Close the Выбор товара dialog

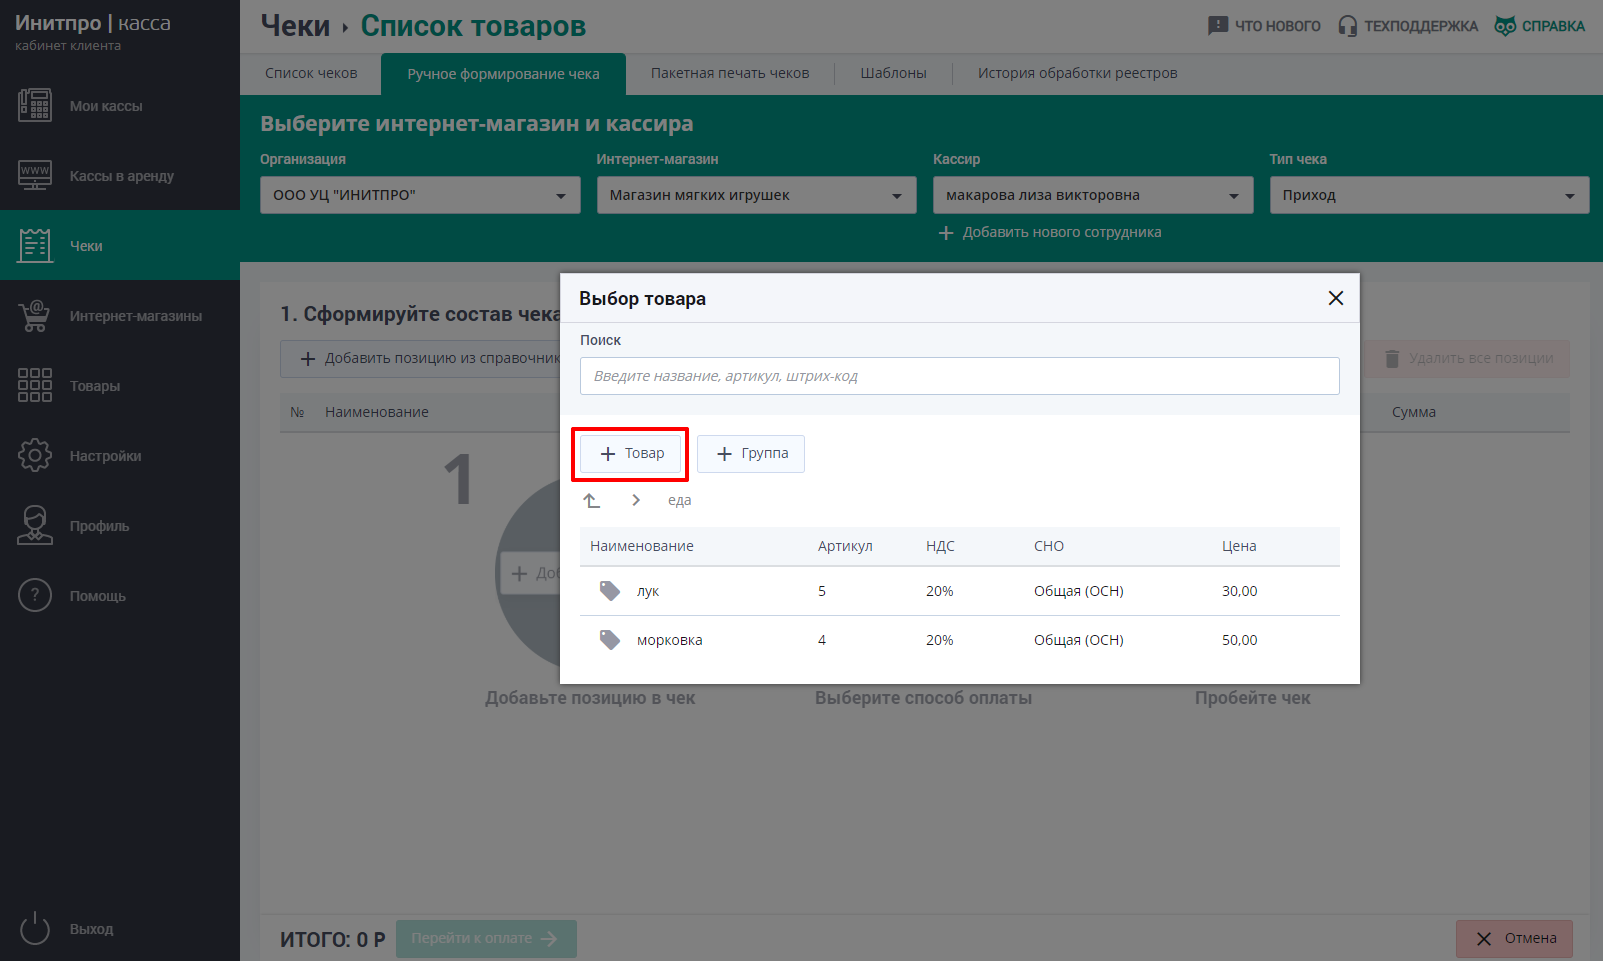pyautogui.click(x=1335, y=298)
